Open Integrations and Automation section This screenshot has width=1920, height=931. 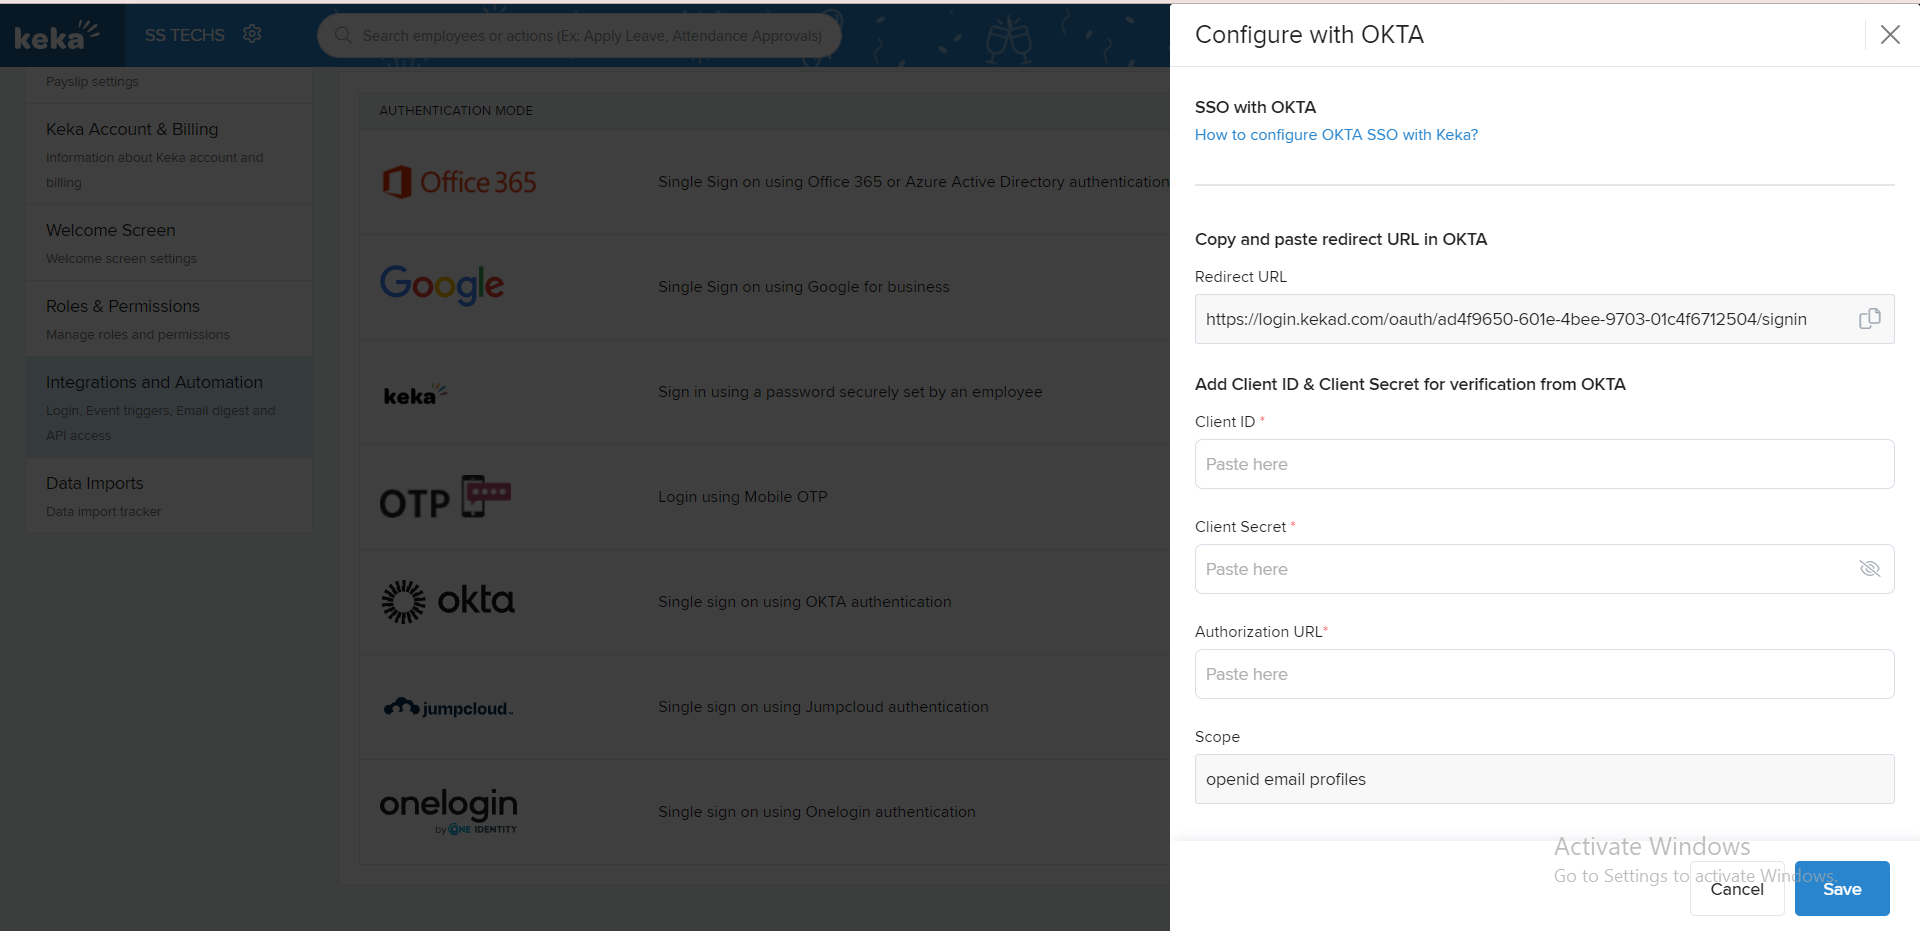pos(169,407)
